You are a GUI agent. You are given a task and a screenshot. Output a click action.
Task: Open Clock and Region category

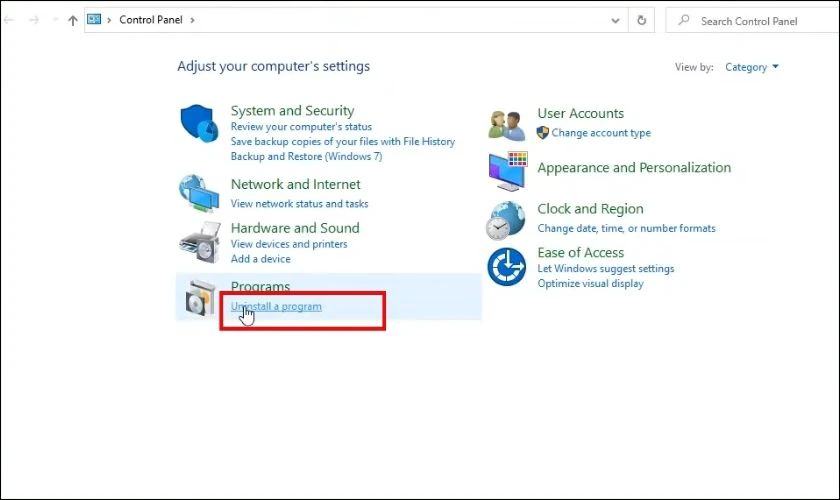[590, 209]
